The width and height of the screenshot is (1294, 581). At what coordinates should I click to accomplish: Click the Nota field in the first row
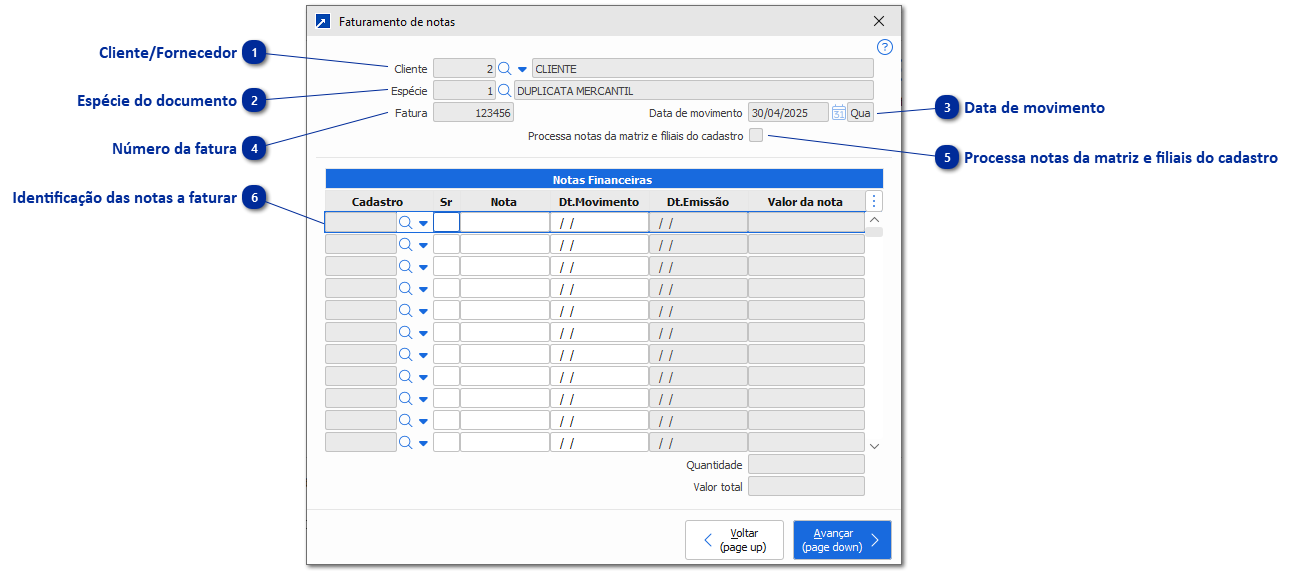(x=503, y=222)
